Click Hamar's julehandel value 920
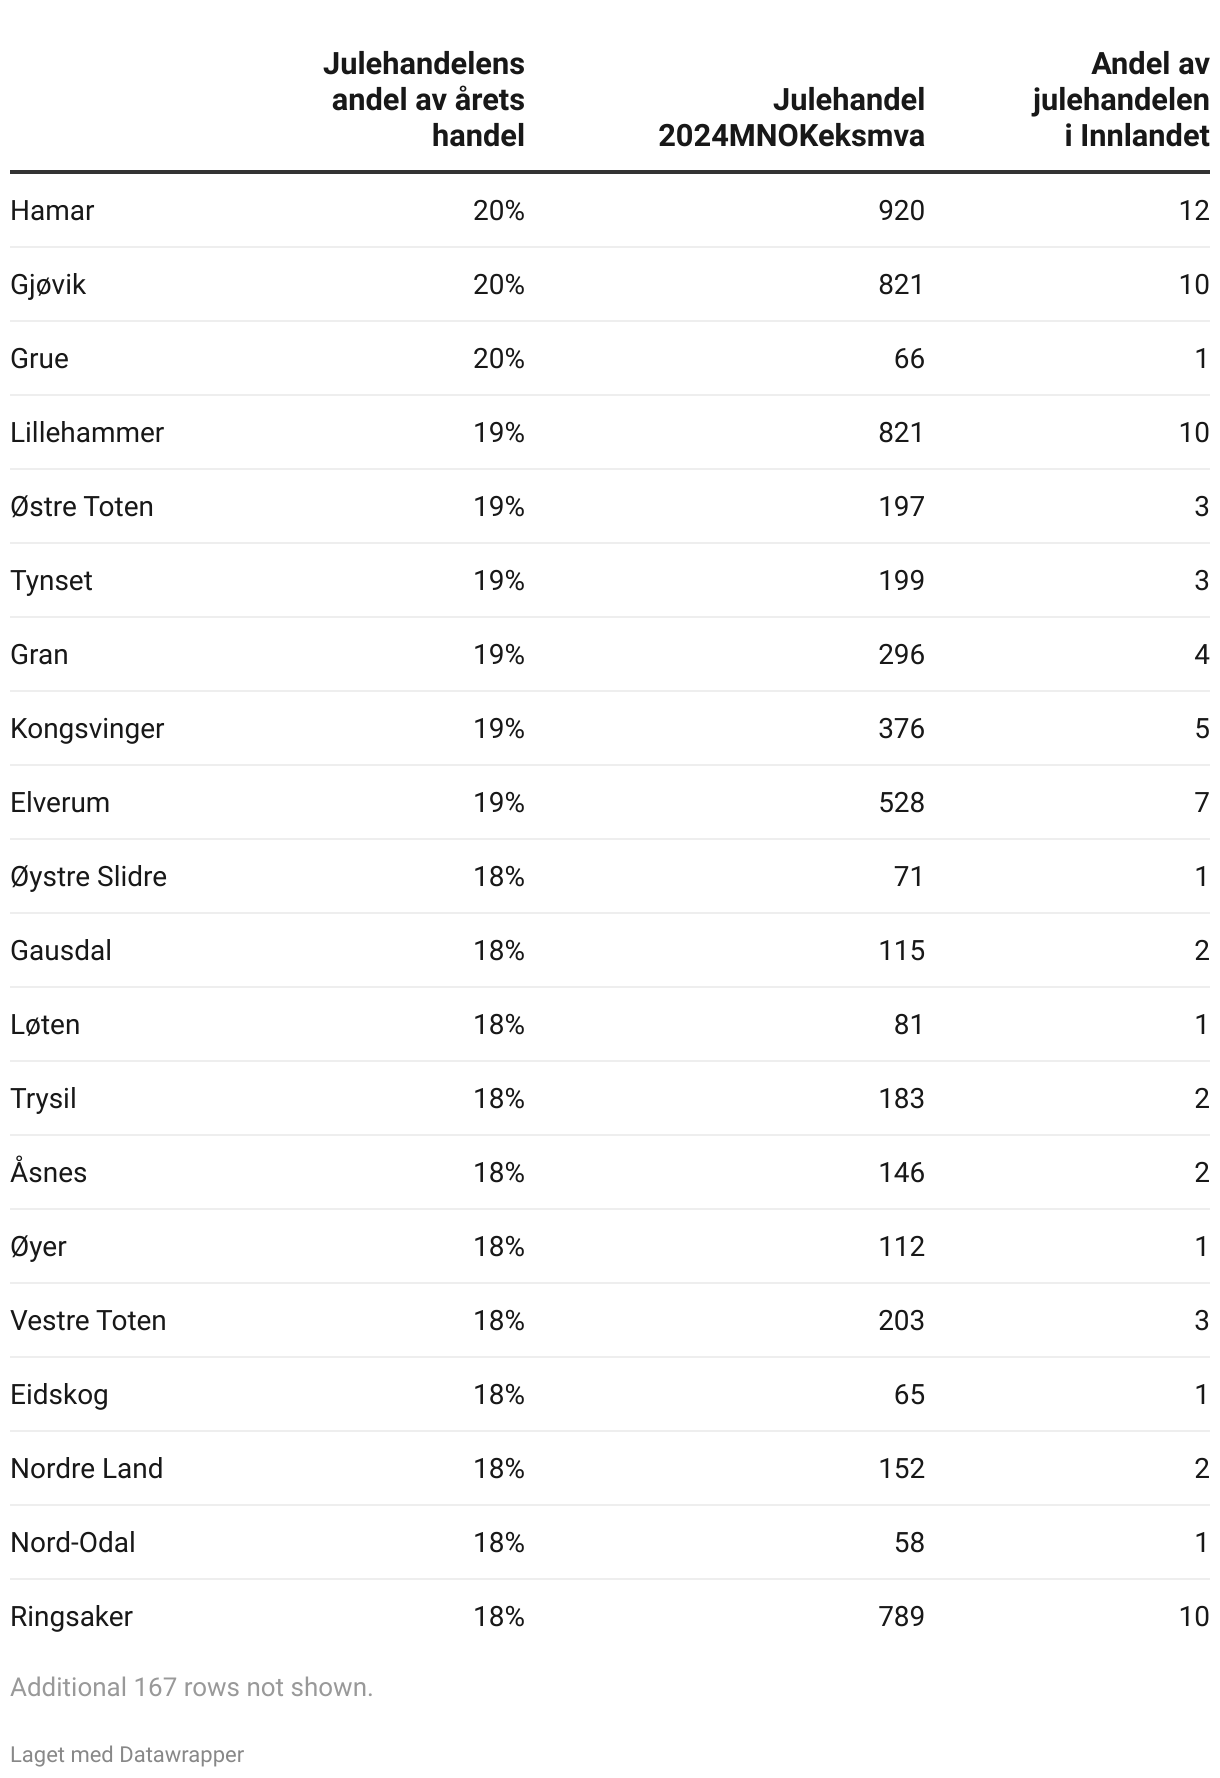The image size is (1220, 1778). pyautogui.click(x=901, y=211)
